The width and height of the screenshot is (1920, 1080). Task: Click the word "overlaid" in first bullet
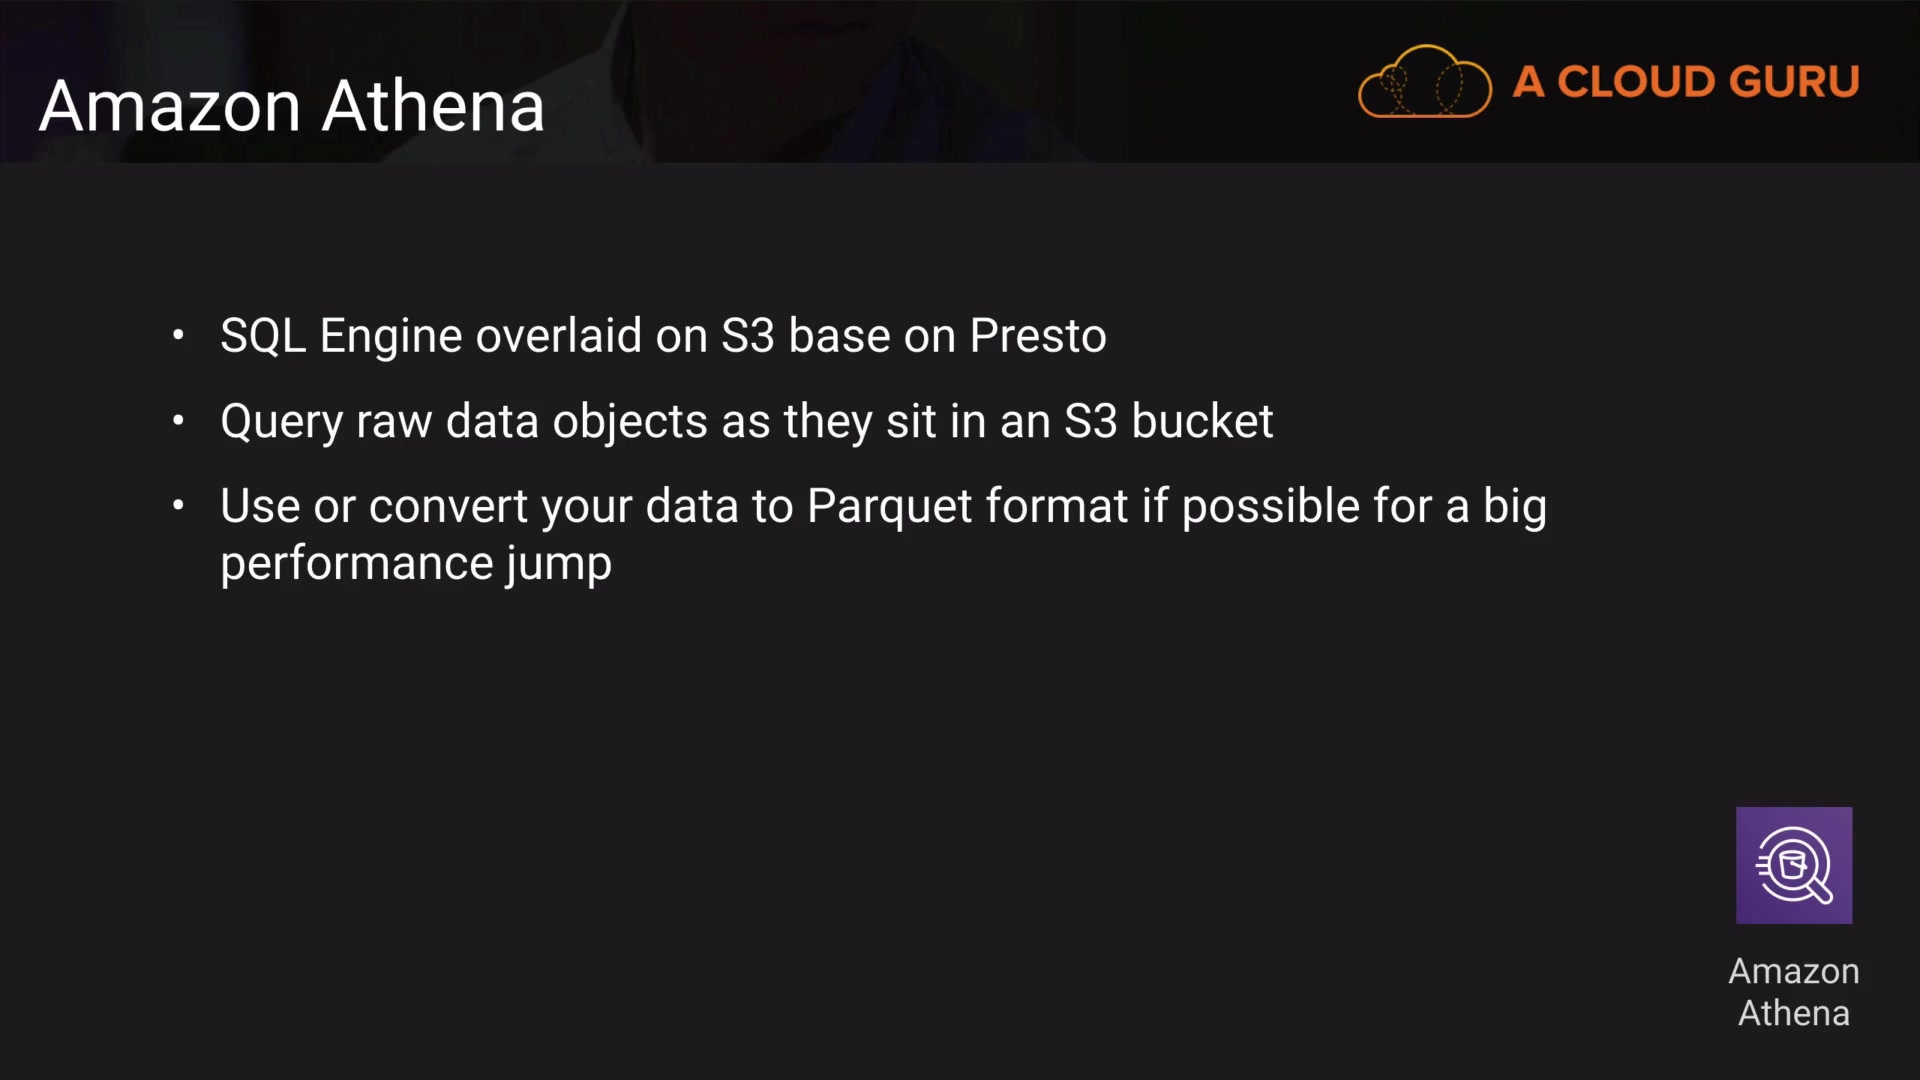point(558,336)
